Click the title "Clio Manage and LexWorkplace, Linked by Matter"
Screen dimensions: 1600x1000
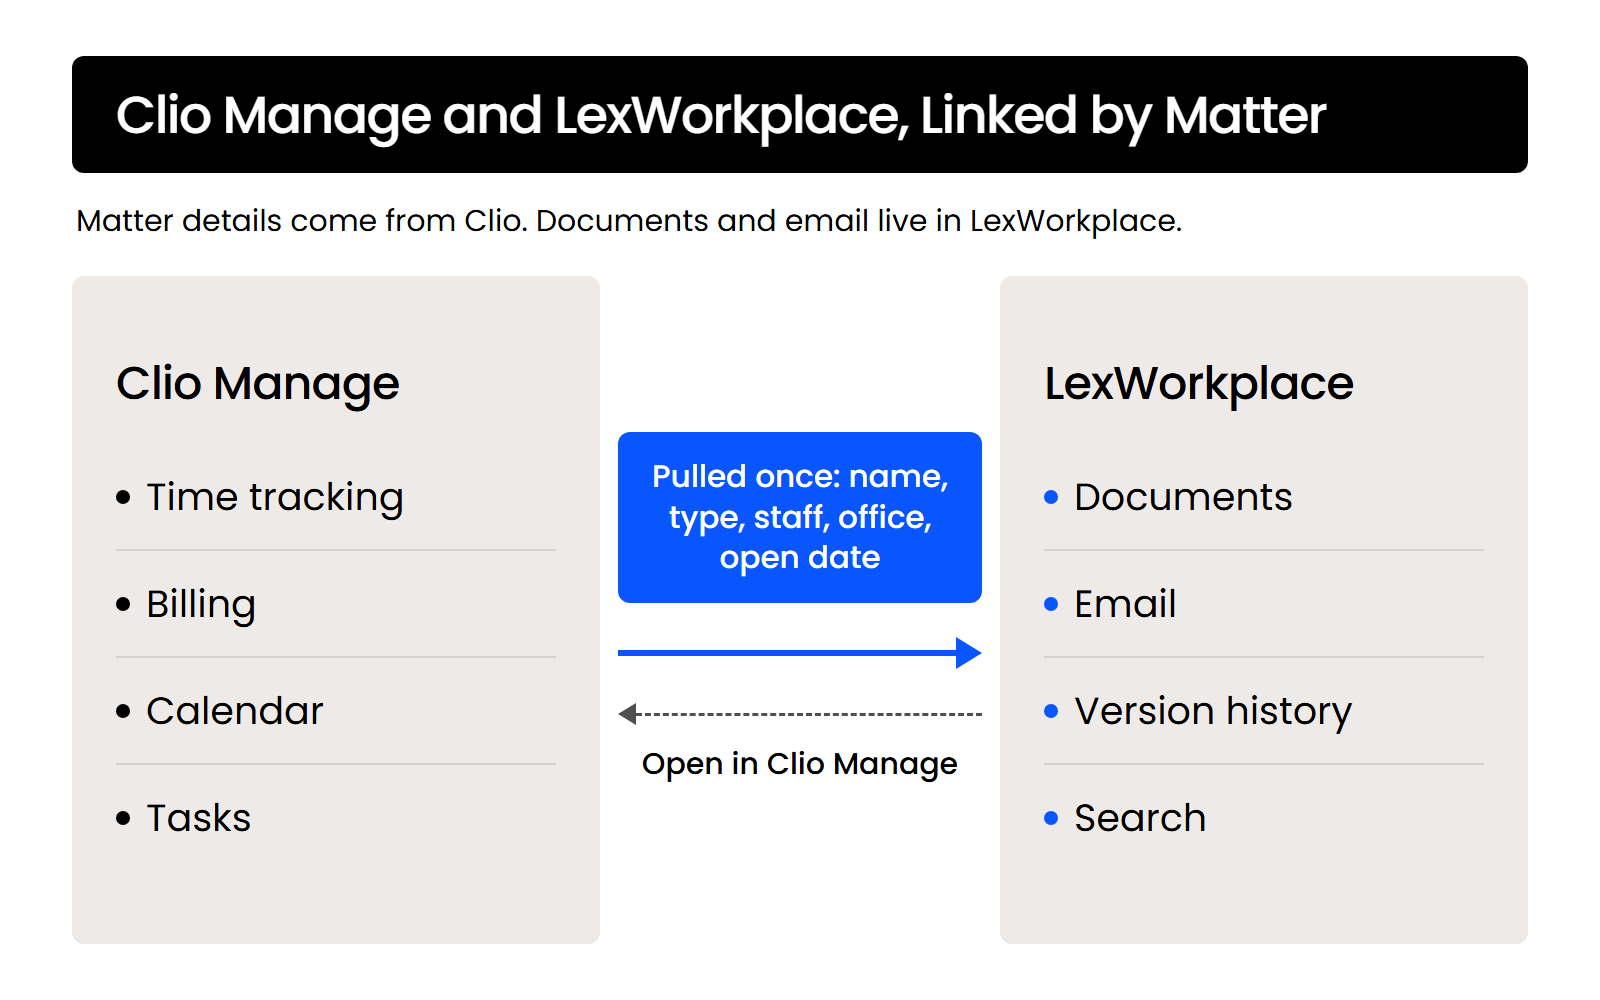coord(721,116)
